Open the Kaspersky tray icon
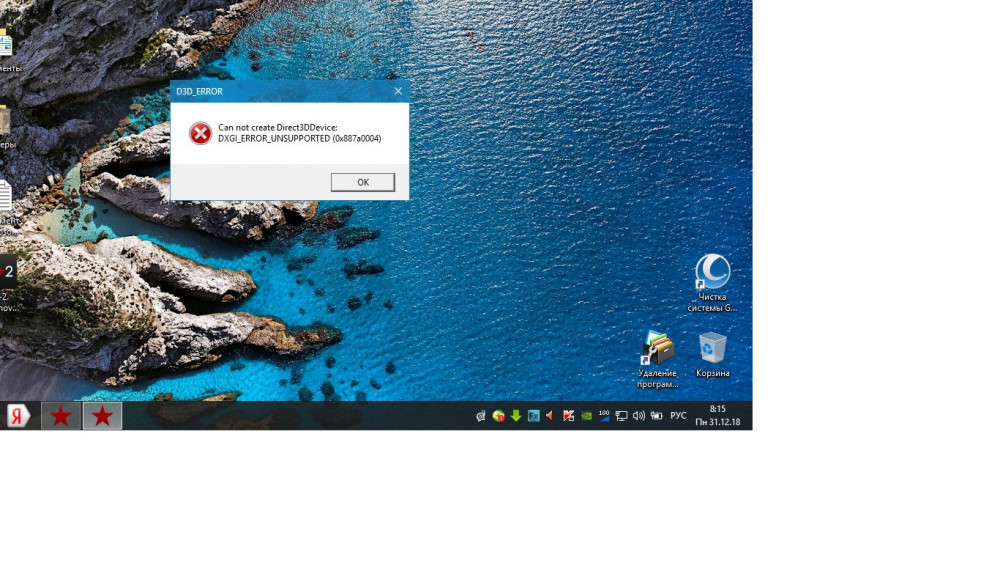The width and height of the screenshot is (1000, 563). tap(568, 416)
